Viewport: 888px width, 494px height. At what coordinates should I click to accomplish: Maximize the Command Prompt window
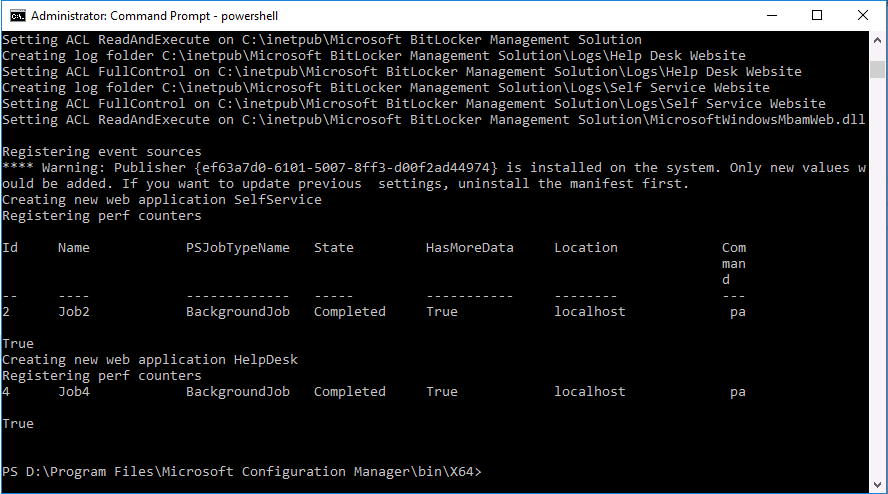click(x=817, y=15)
